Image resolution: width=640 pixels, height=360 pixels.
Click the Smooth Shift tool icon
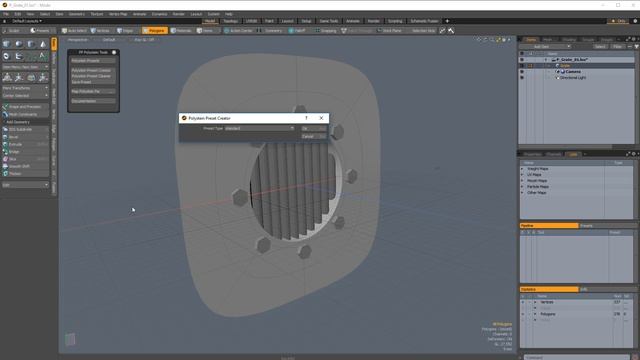click(x=5, y=166)
